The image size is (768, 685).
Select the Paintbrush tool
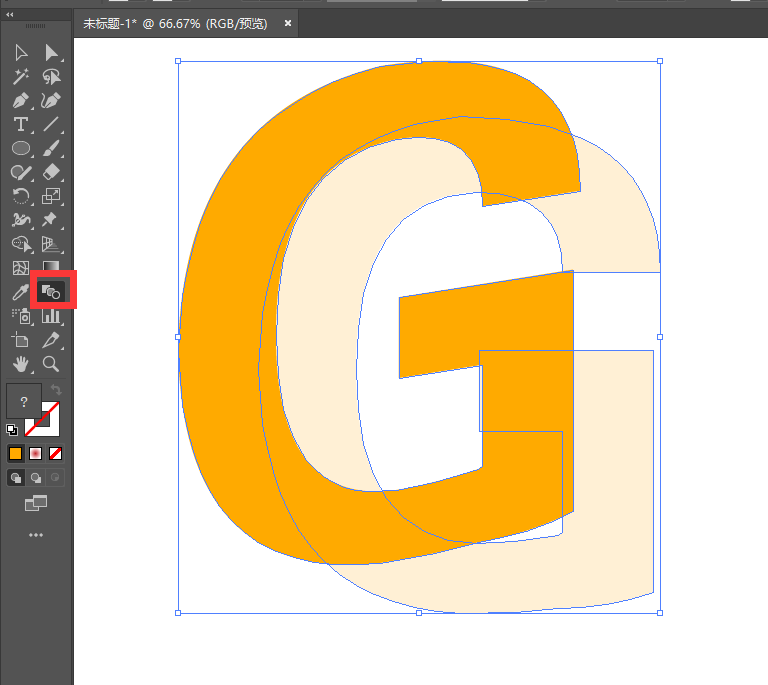coord(51,148)
